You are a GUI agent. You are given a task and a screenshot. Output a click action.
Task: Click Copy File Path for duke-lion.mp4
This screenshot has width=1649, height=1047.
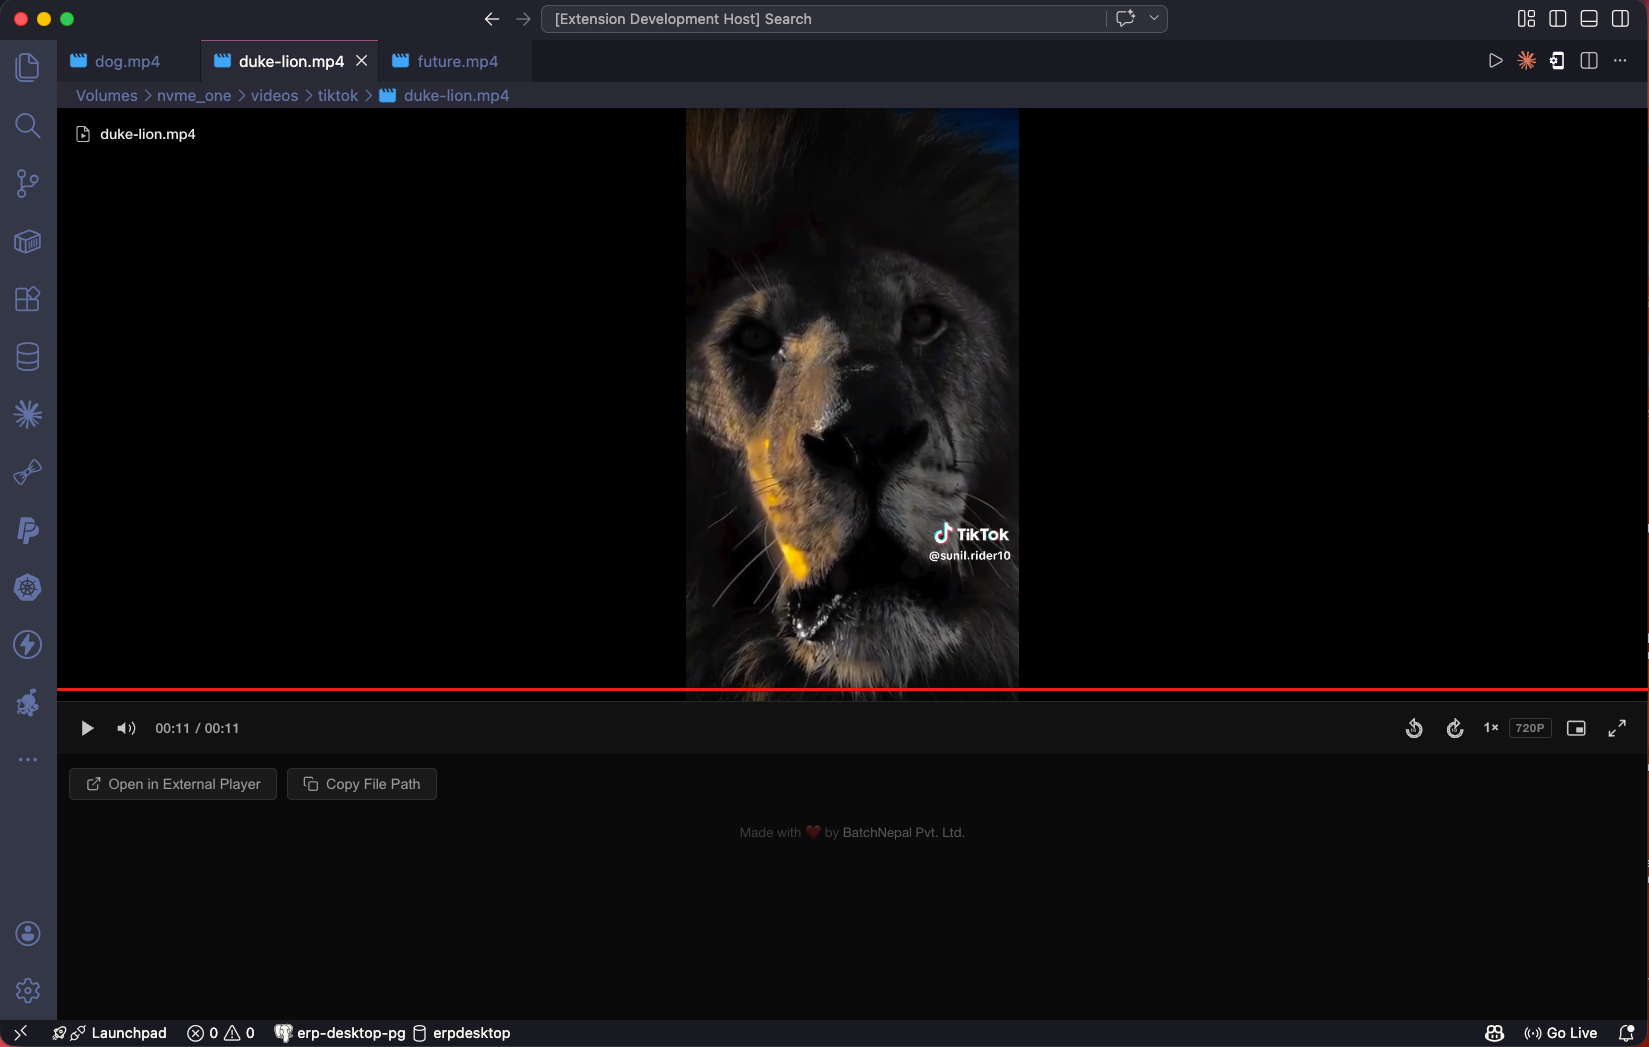pyautogui.click(x=361, y=784)
